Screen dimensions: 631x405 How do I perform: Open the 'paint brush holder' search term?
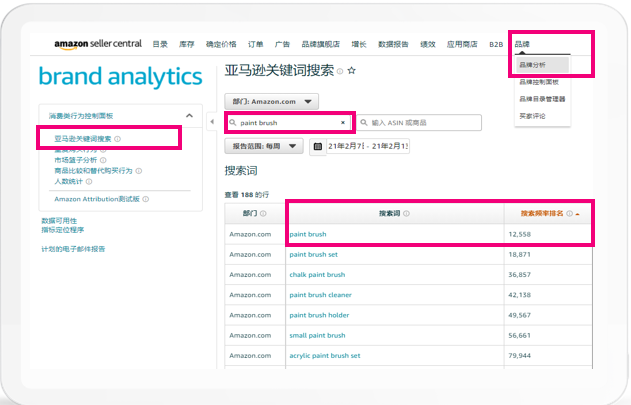(x=319, y=315)
